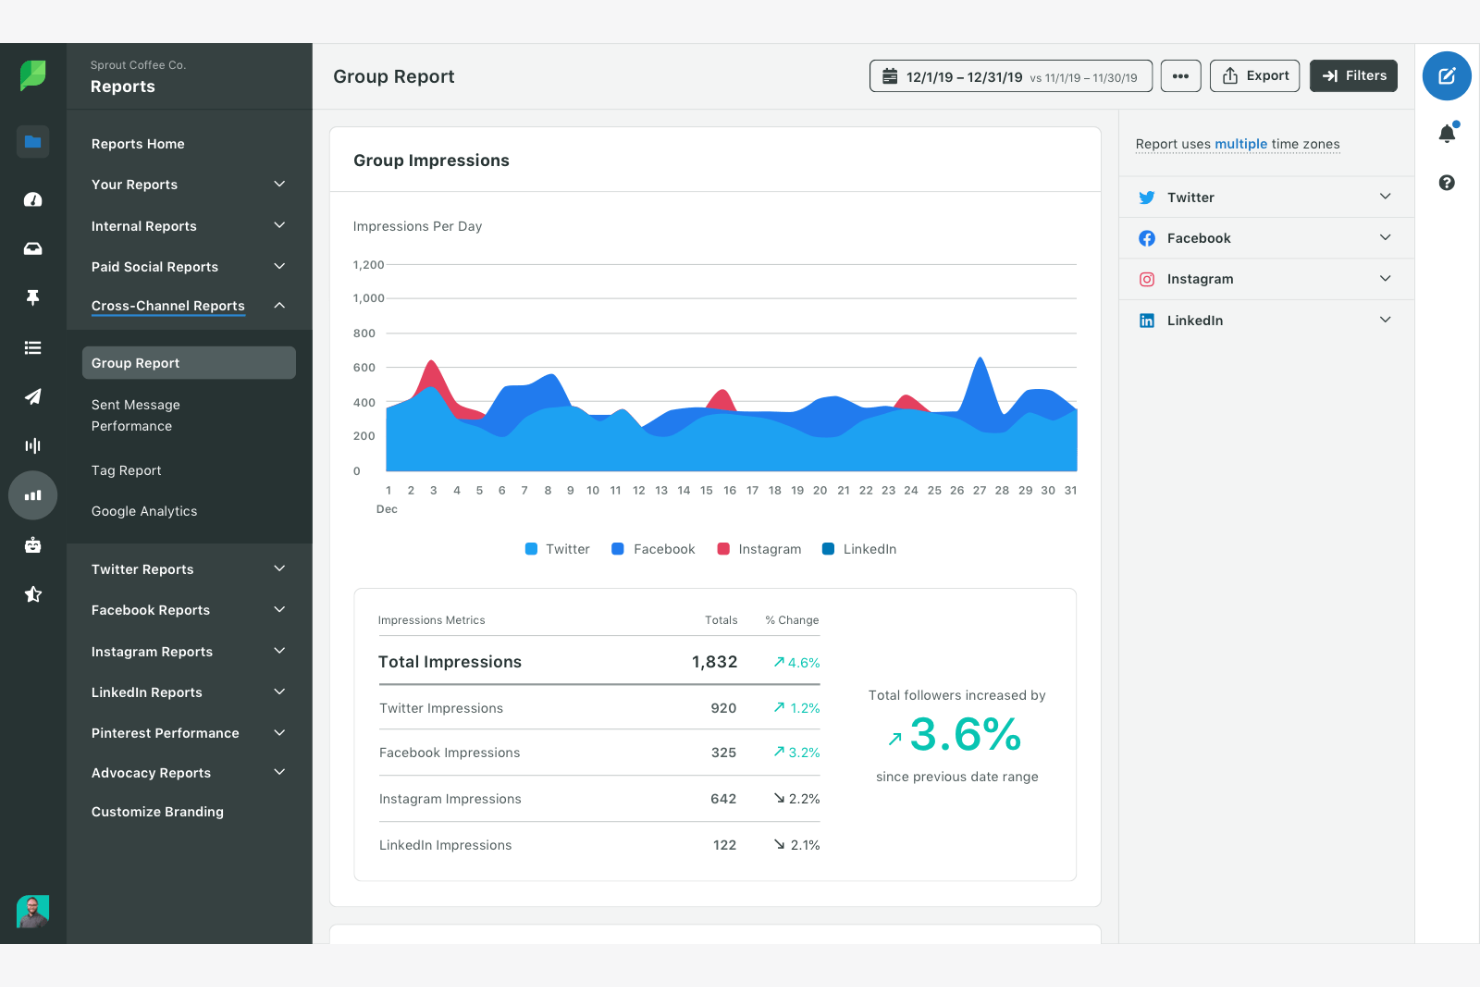The width and height of the screenshot is (1480, 987).
Task: Expand Your Reports section
Action: (189, 185)
